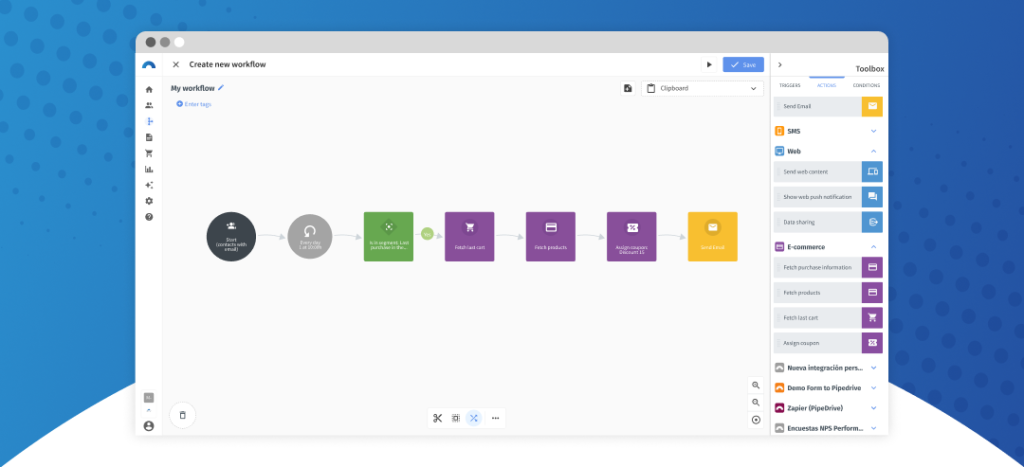Expand the SMS actions section
Viewport: 1024px width, 467px height.
click(873, 131)
